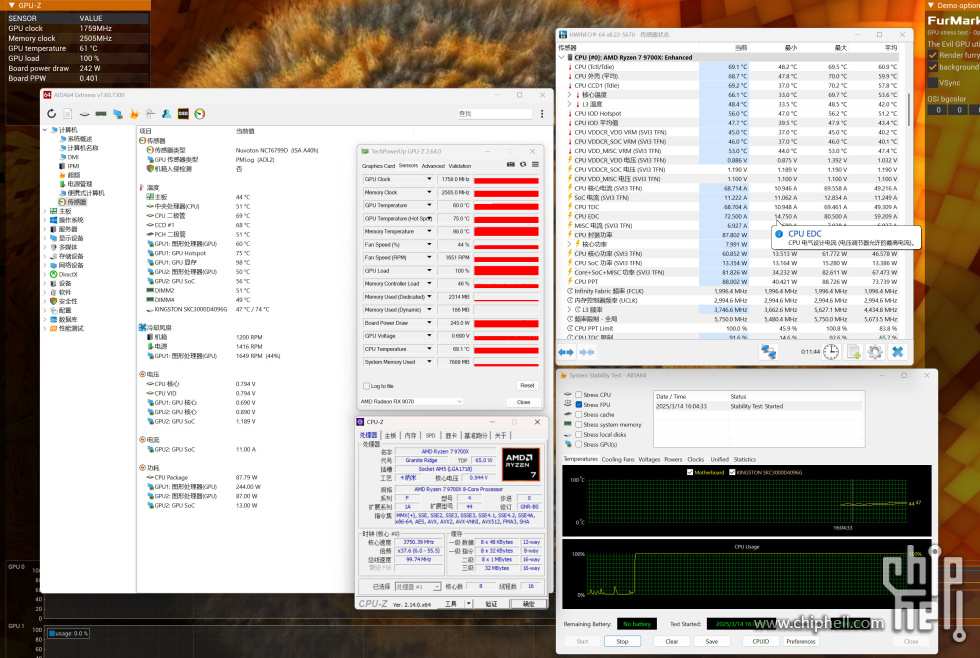Click the Stop button in Stability Test
Image resolution: width=980 pixels, height=658 pixels.
click(x=622, y=641)
